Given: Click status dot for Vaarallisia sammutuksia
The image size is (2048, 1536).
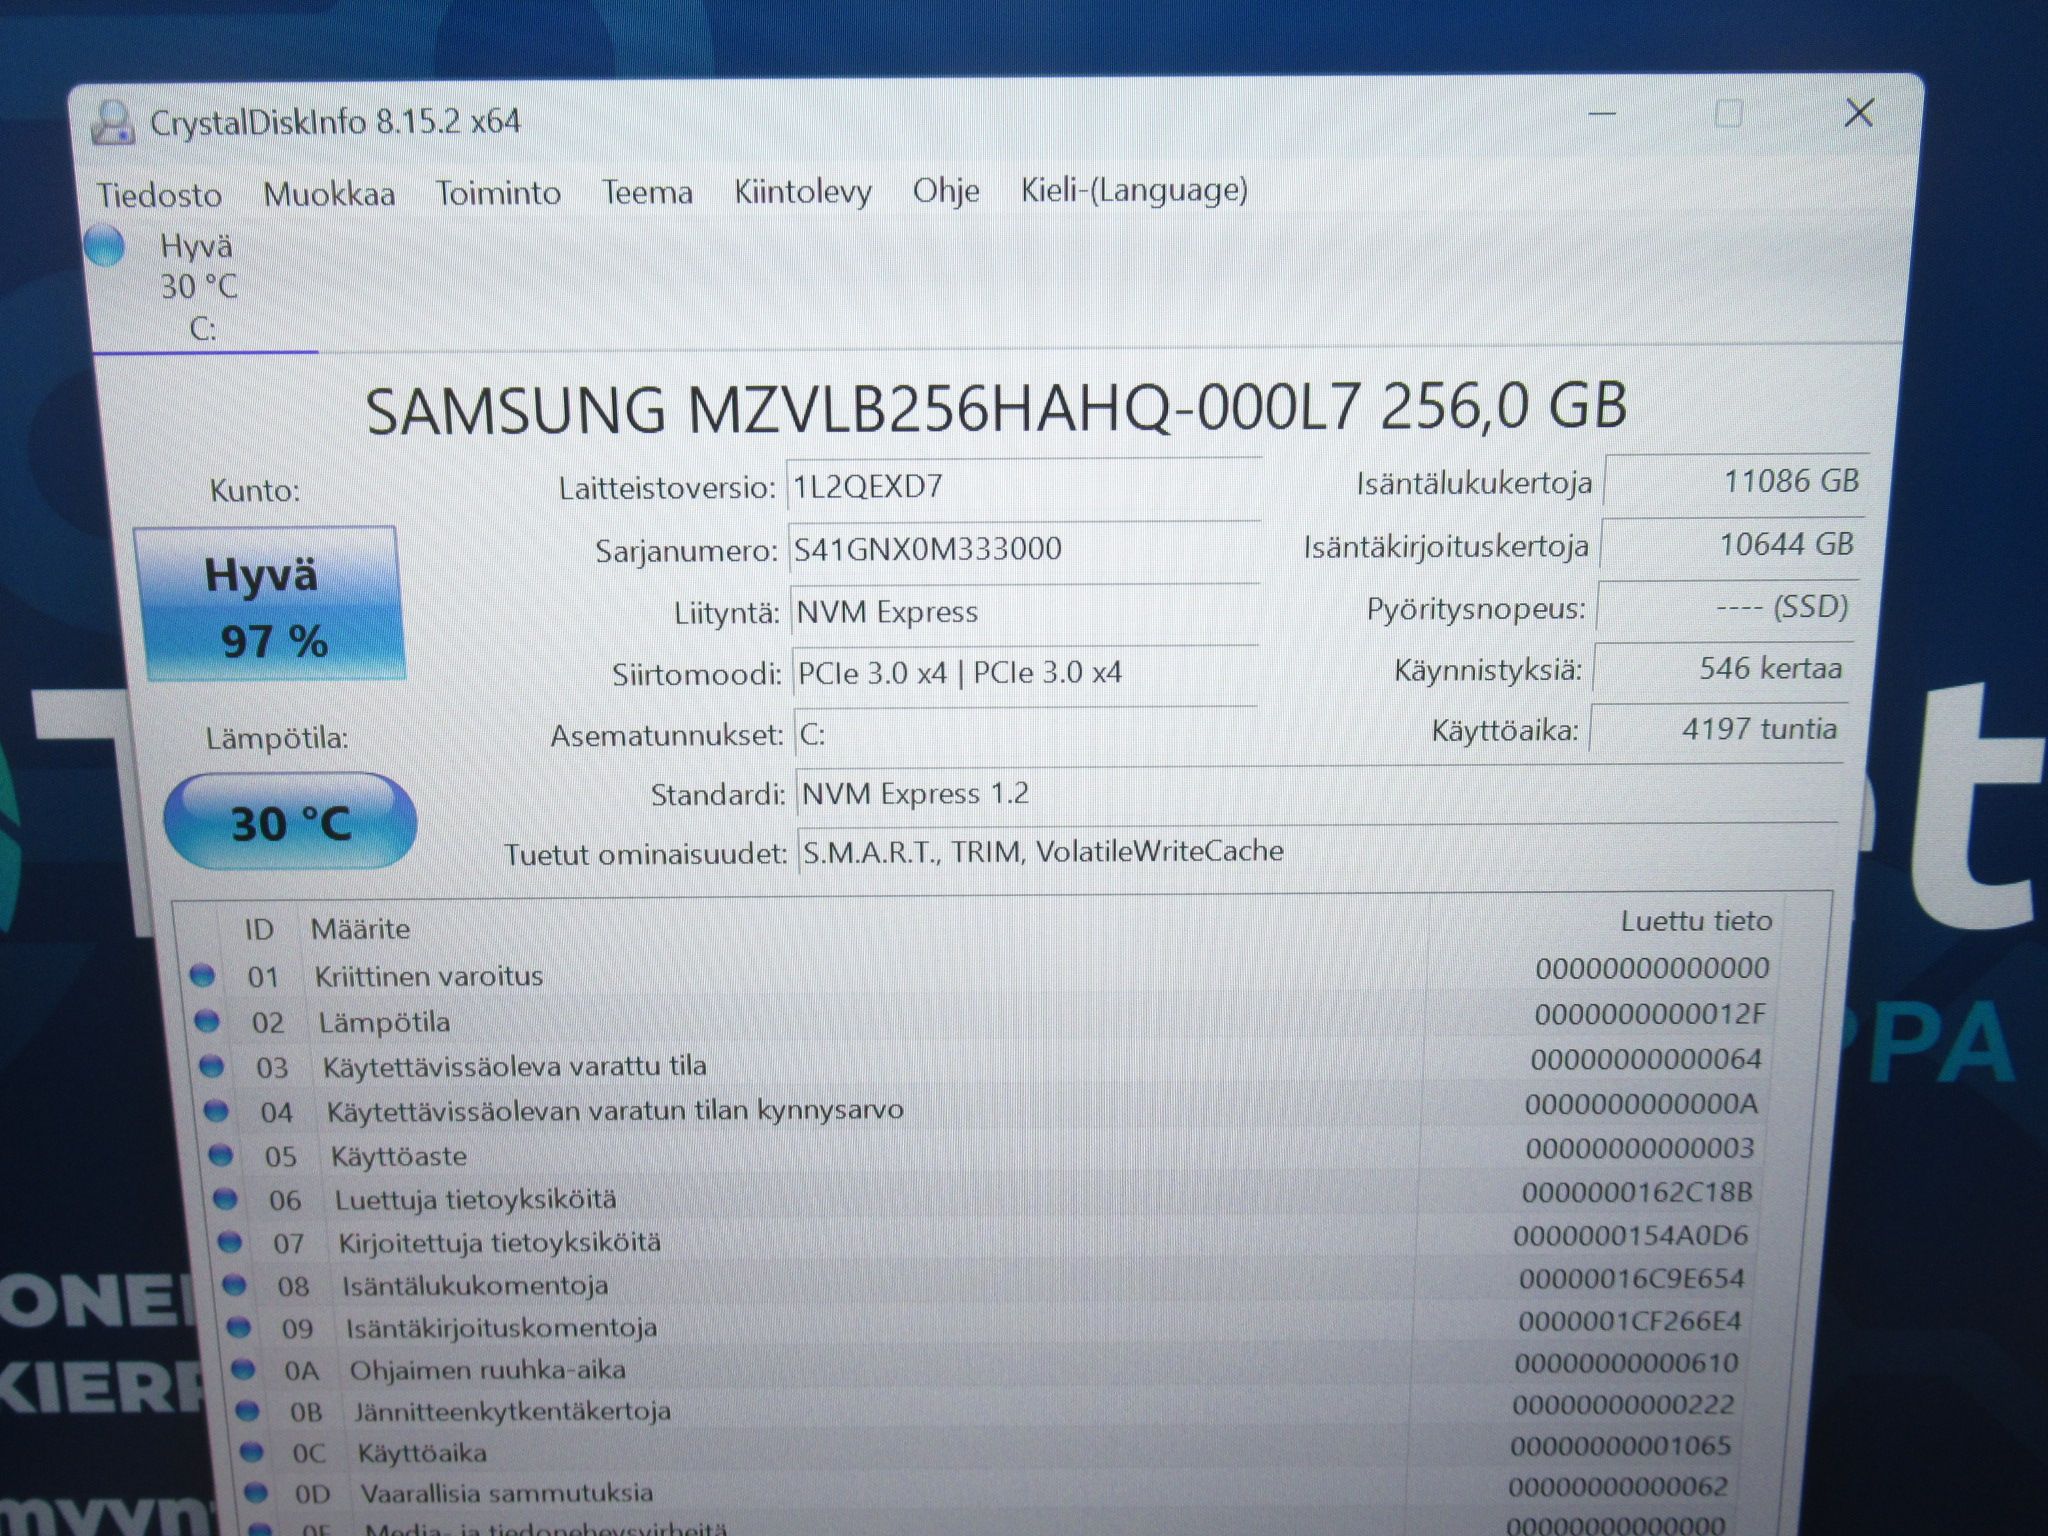Looking at the screenshot, I should coord(257,1493).
